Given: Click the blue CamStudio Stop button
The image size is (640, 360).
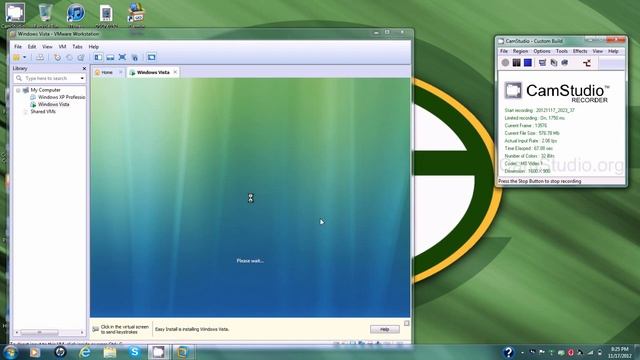Looking at the screenshot, I should pyautogui.click(x=528, y=62).
